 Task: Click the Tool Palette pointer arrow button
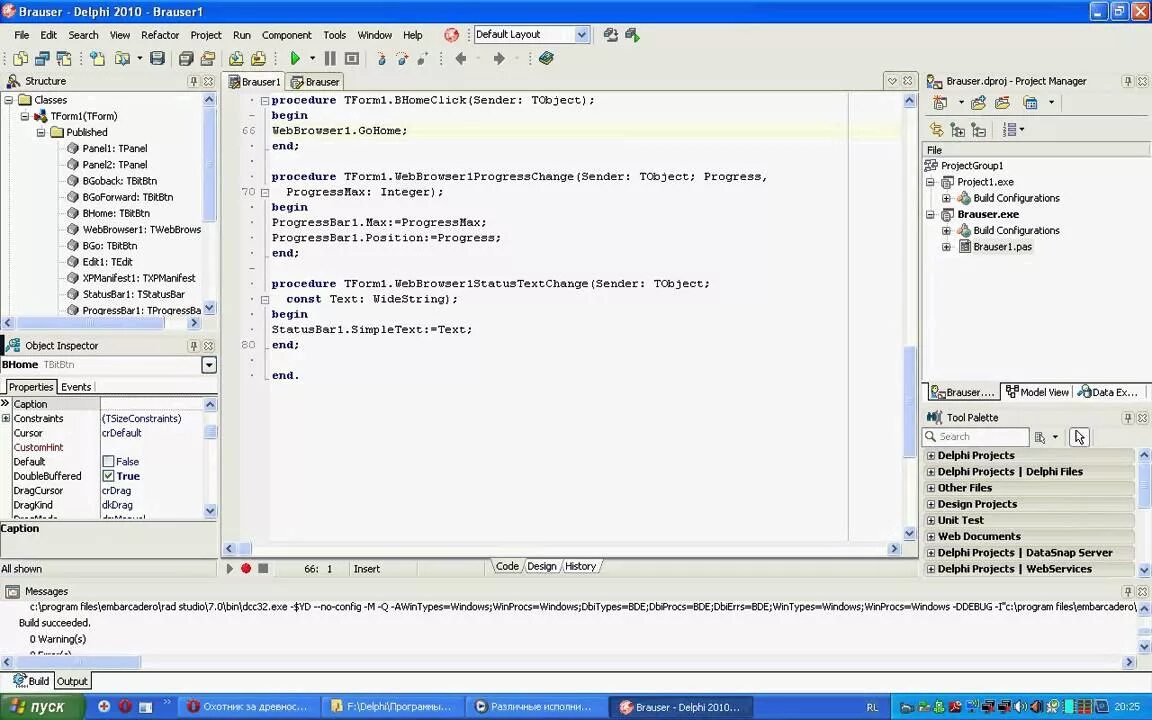pos(1079,437)
